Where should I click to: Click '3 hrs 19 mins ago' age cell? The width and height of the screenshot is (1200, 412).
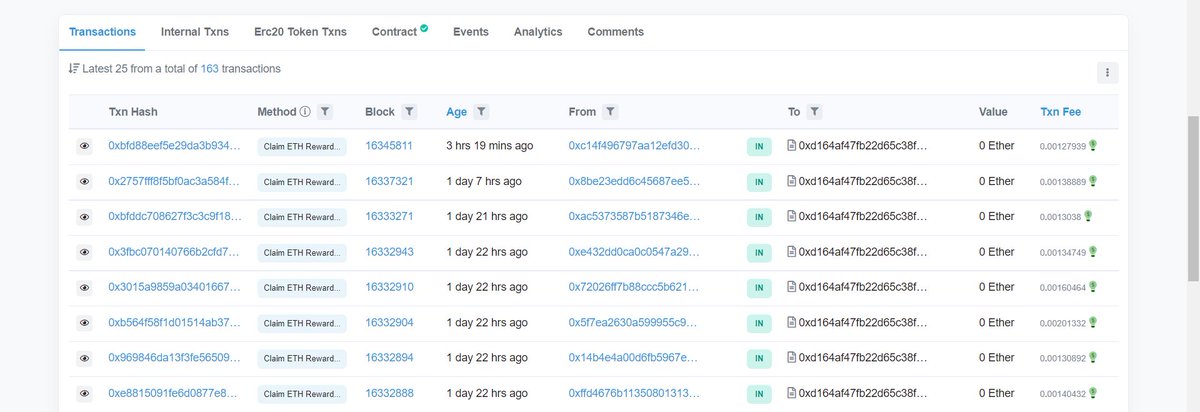pyautogui.click(x=490, y=146)
